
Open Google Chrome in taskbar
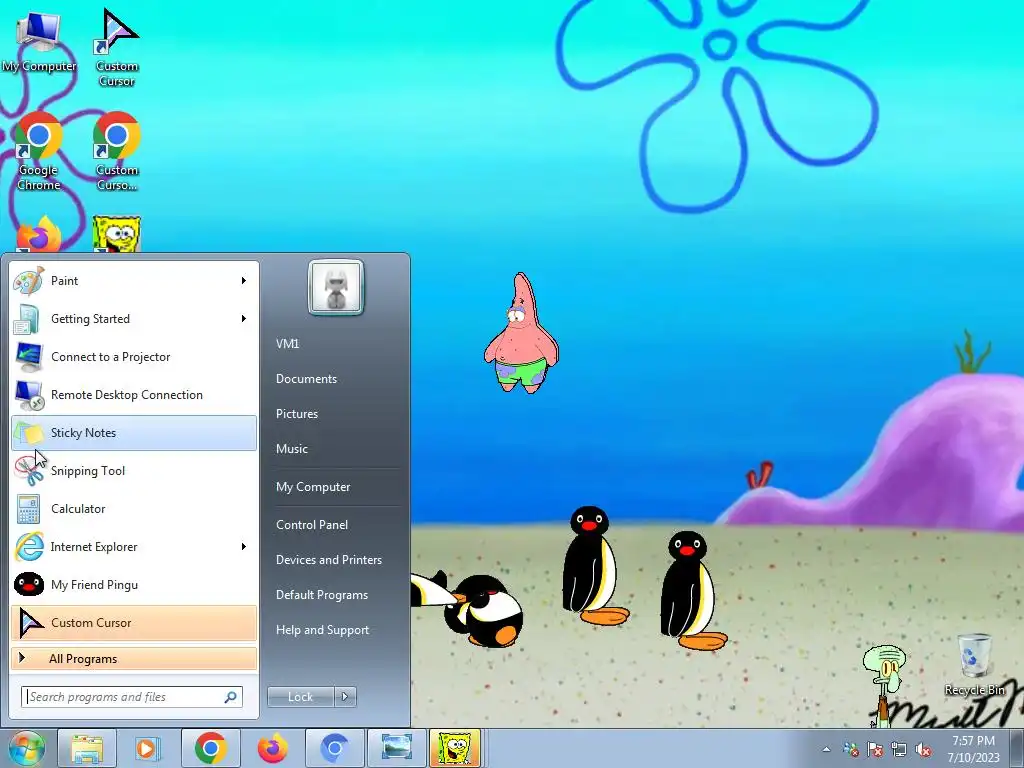pyautogui.click(x=210, y=748)
